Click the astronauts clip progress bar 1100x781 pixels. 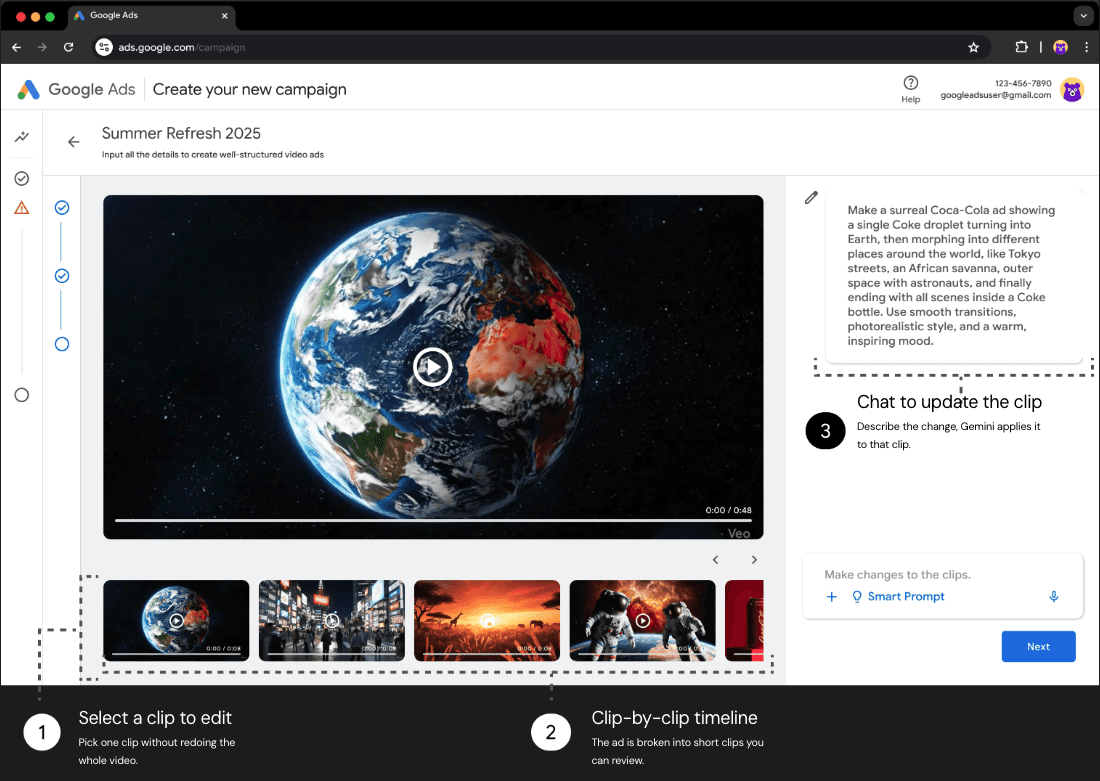(x=643, y=655)
